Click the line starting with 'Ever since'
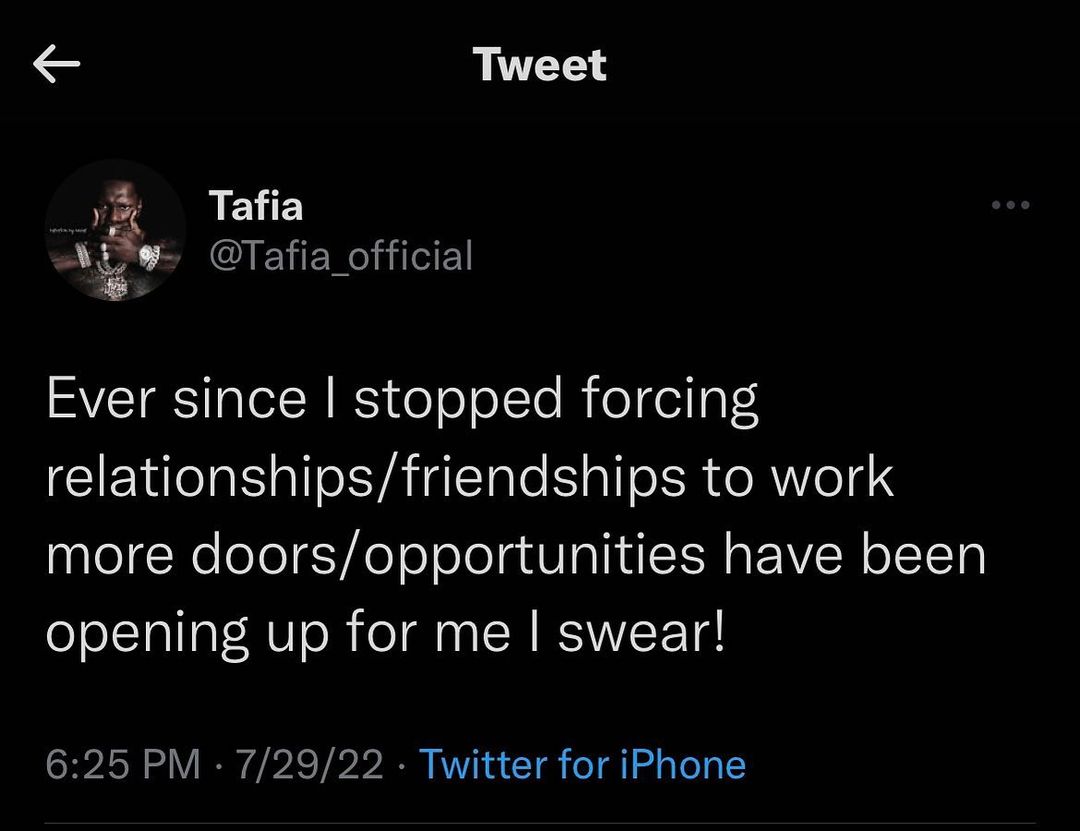 pos(402,400)
